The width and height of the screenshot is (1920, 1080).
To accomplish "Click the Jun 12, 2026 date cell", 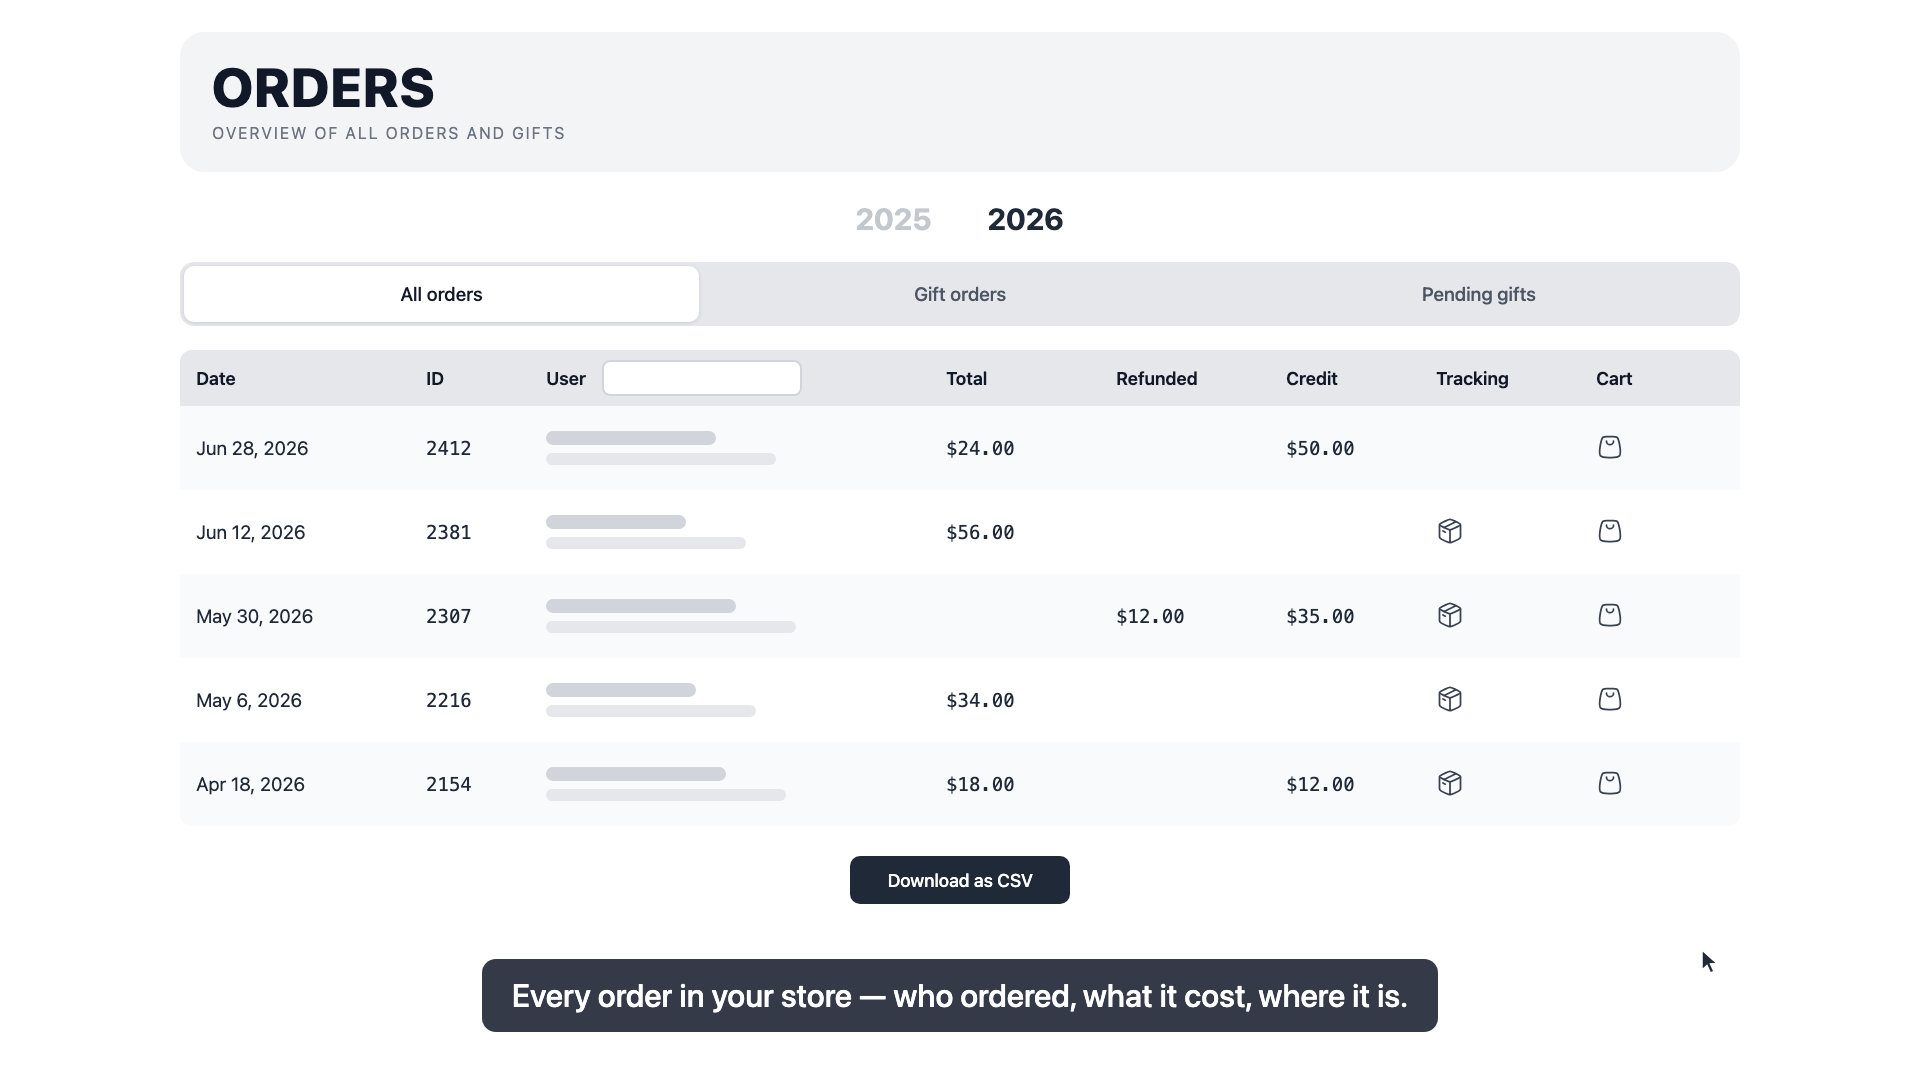I will coord(251,532).
